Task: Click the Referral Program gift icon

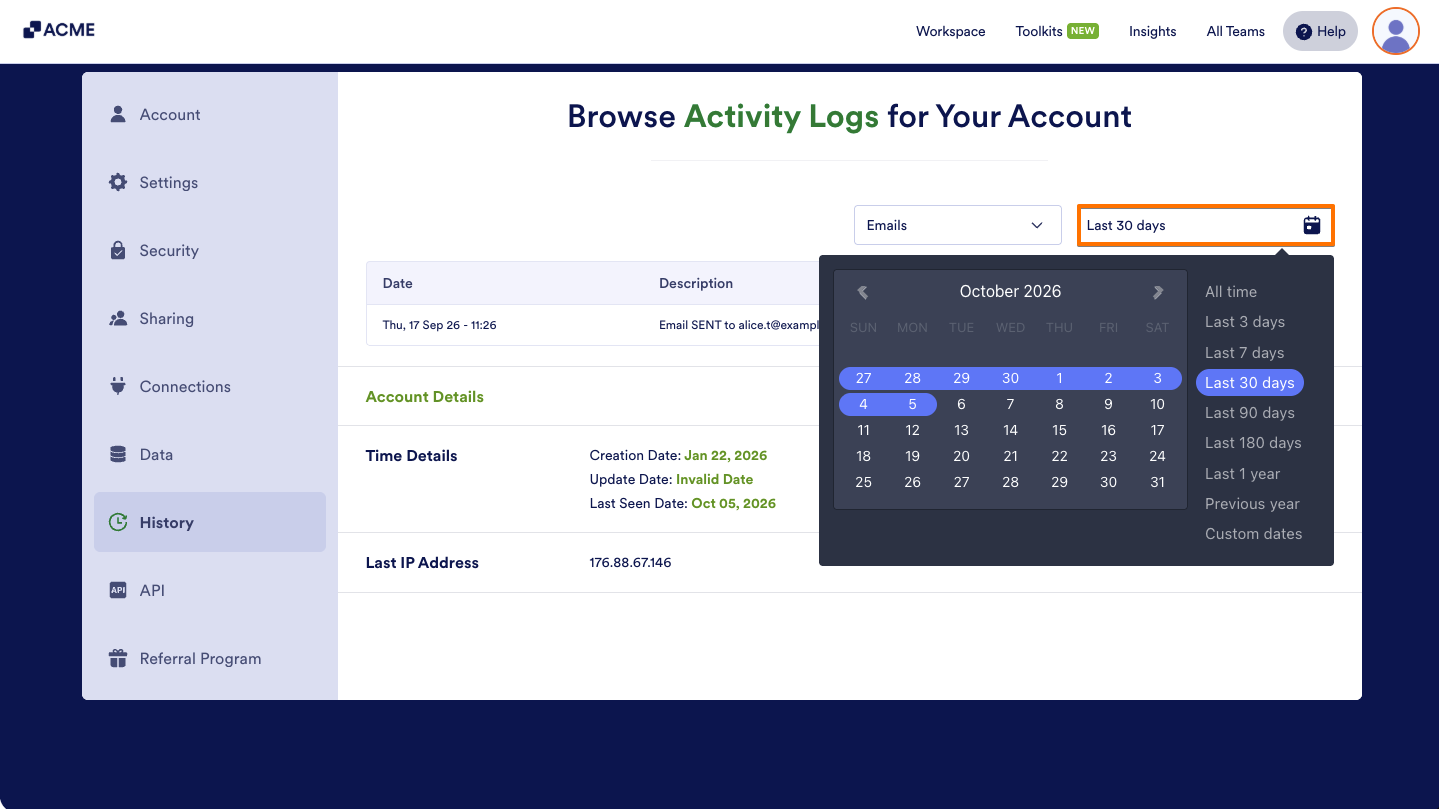Action: click(x=118, y=658)
